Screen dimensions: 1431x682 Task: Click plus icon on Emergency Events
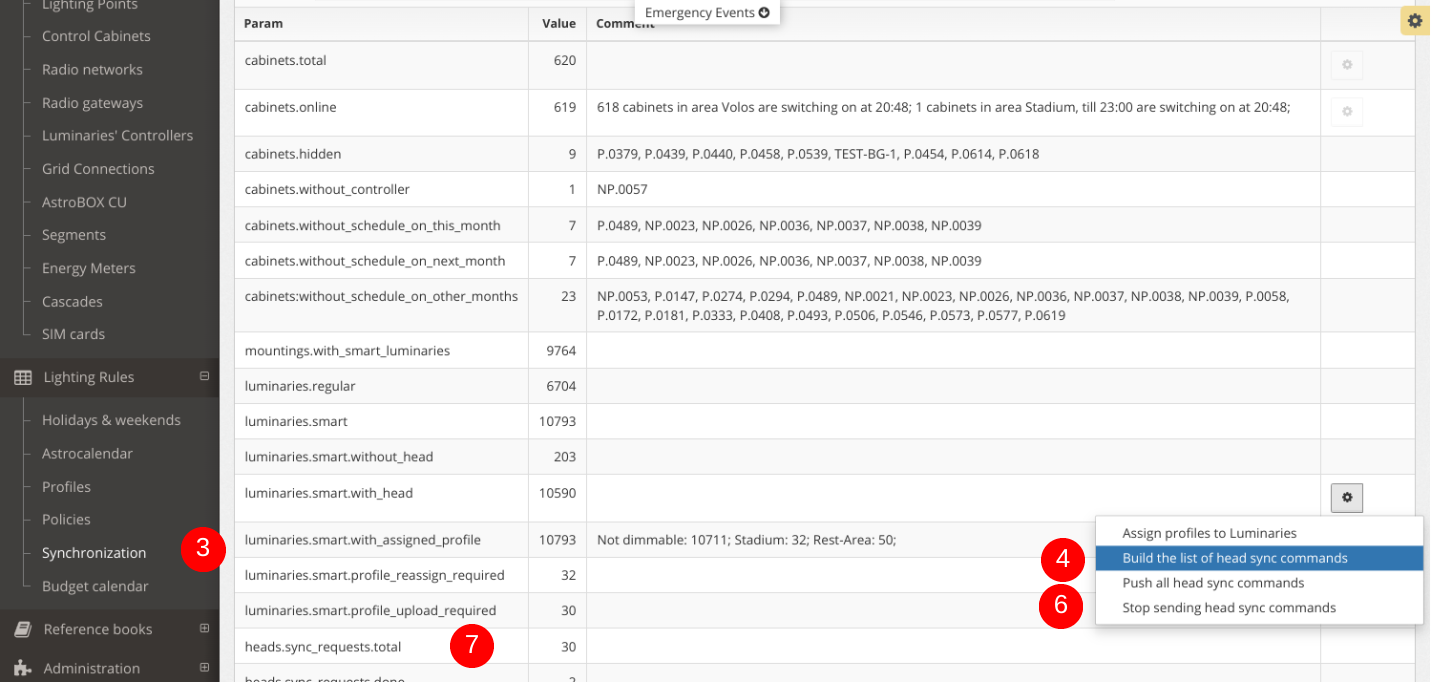(764, 13)
